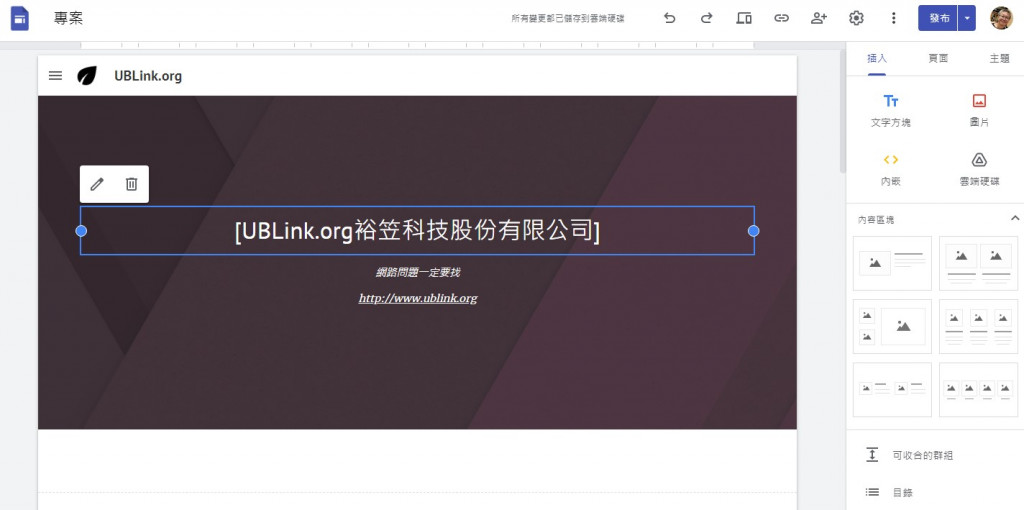Choose layout with four images in row

pyautogui.click(x=978, y=389)
